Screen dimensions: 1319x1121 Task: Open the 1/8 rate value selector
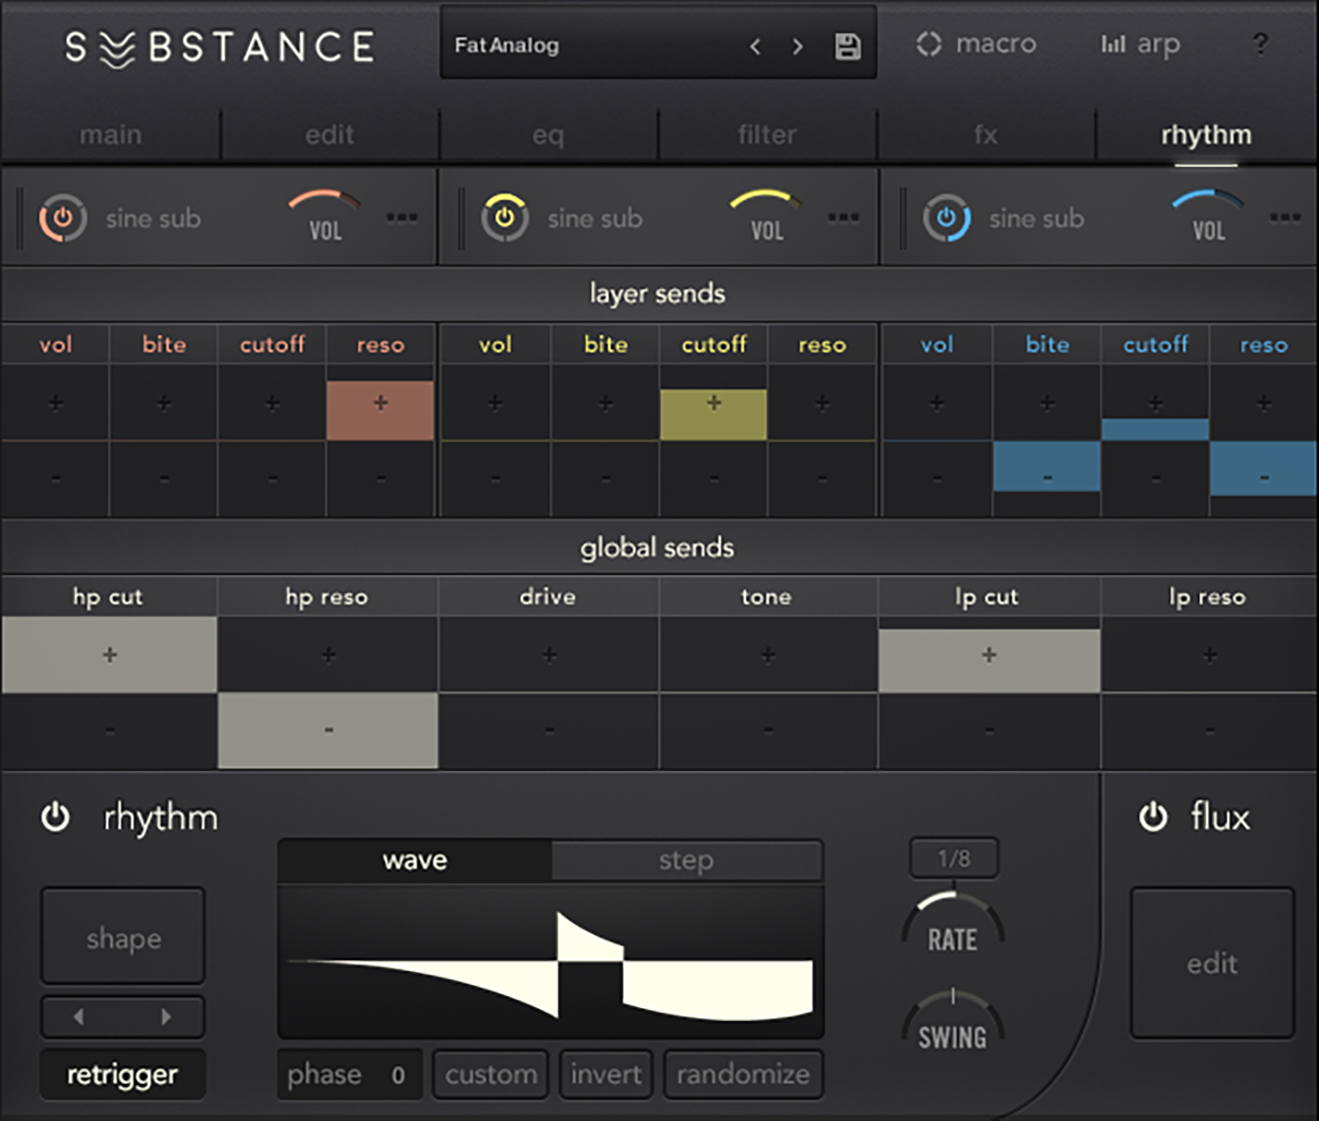[951, 857]
